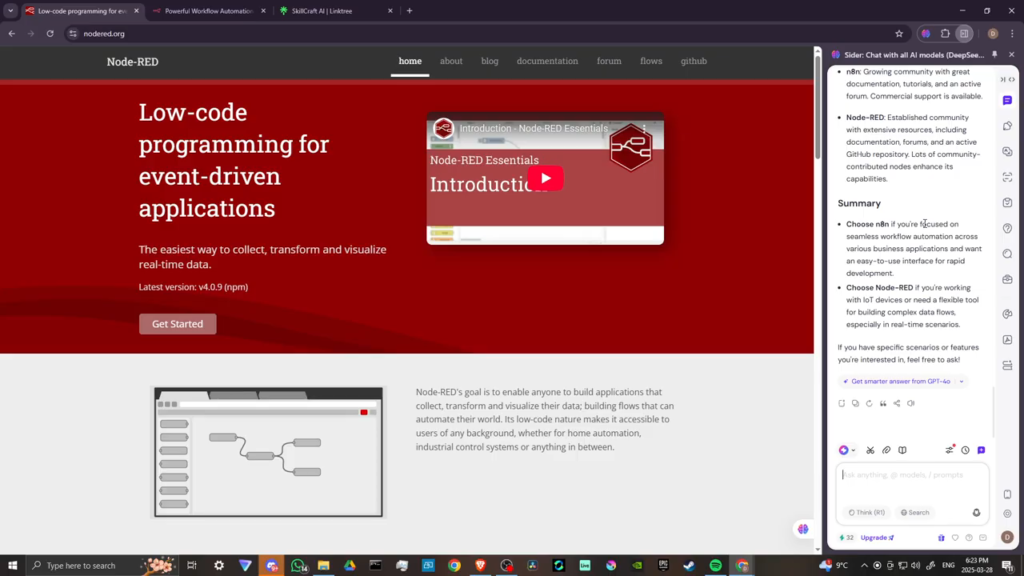Open the documentation nav item
Screen dimensions: 1024x576
[x=547, y=61]
